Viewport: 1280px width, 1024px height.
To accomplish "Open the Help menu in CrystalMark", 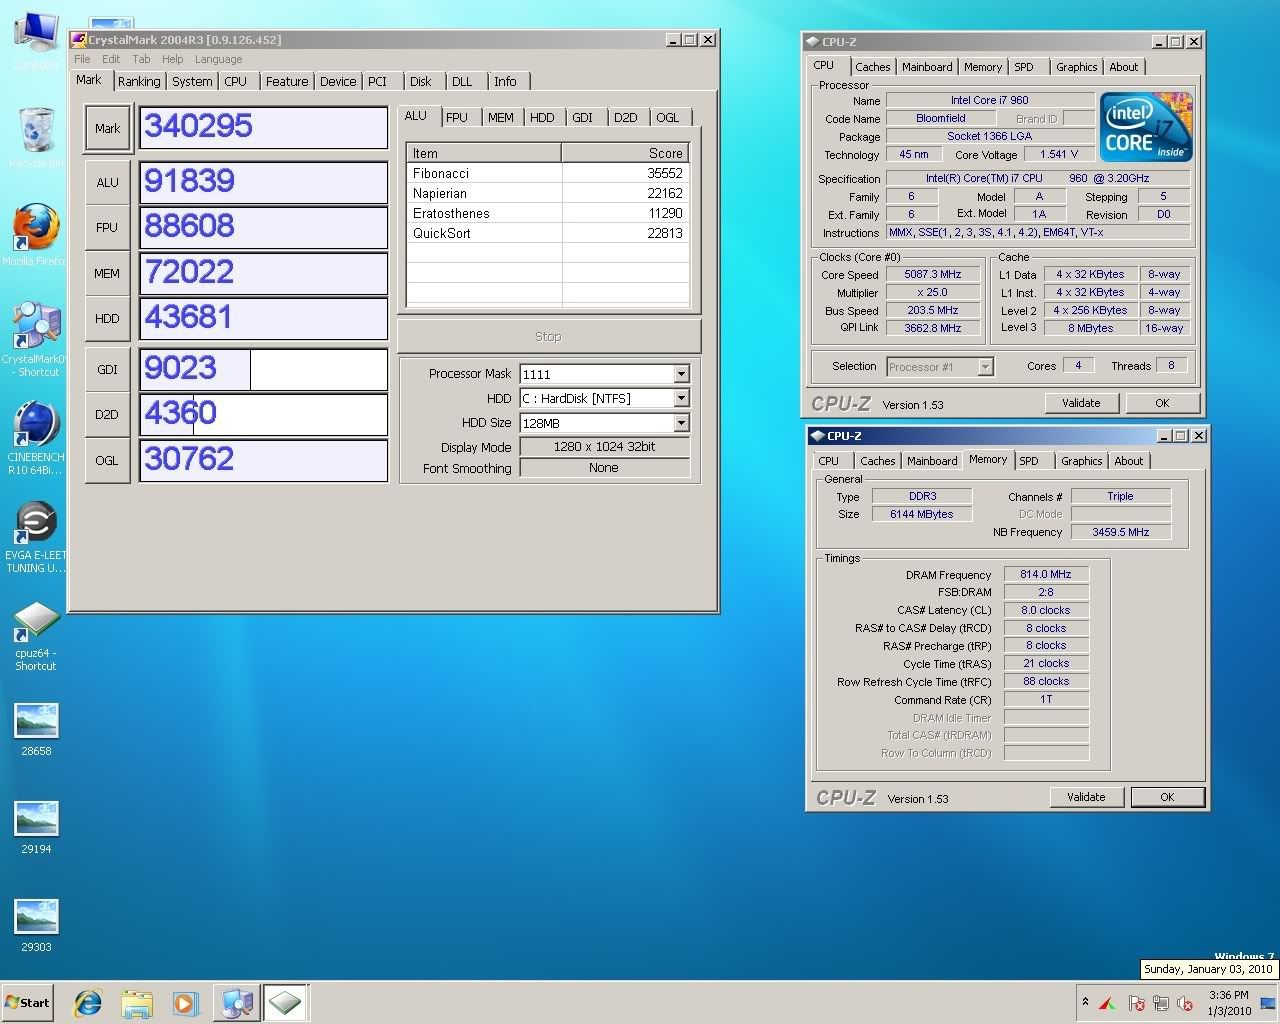I will point(173,59).
